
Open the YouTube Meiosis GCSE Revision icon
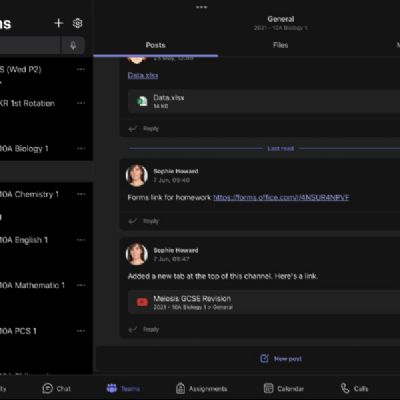click(x=142, y=302)
